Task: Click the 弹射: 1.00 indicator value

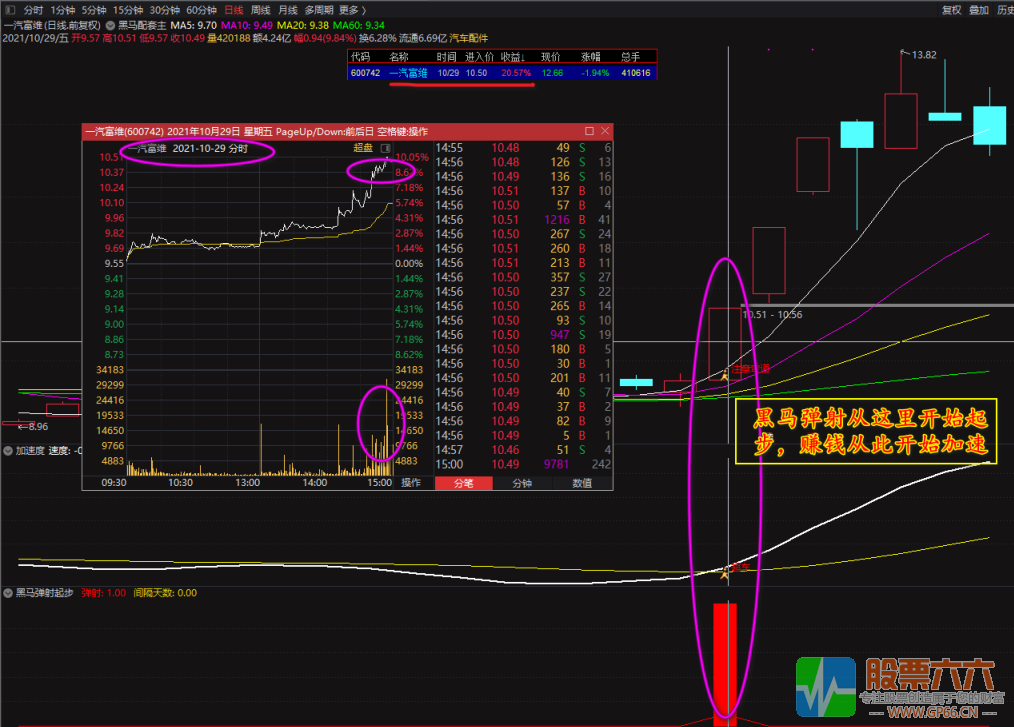Action: [x=103, y=593]
